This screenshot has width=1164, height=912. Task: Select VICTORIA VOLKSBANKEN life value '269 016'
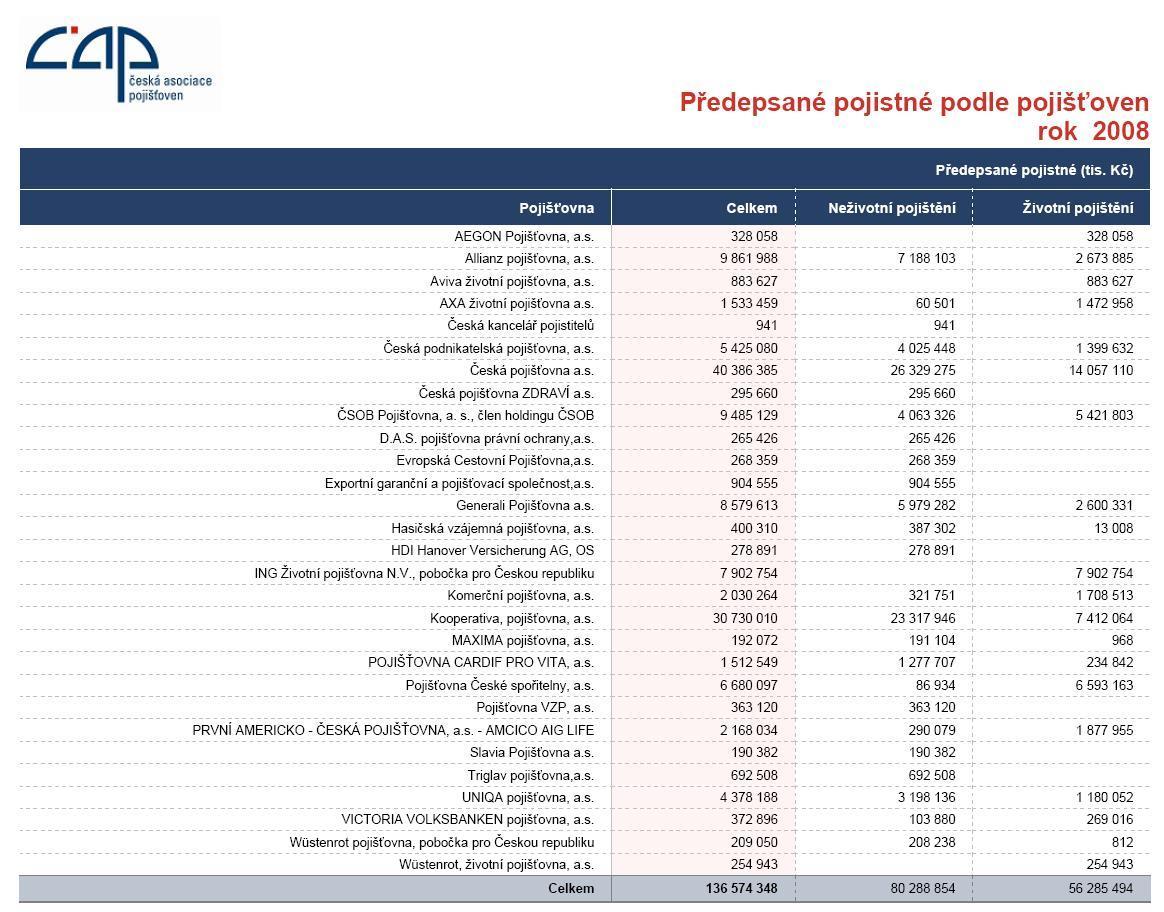tap(1110, 819)
